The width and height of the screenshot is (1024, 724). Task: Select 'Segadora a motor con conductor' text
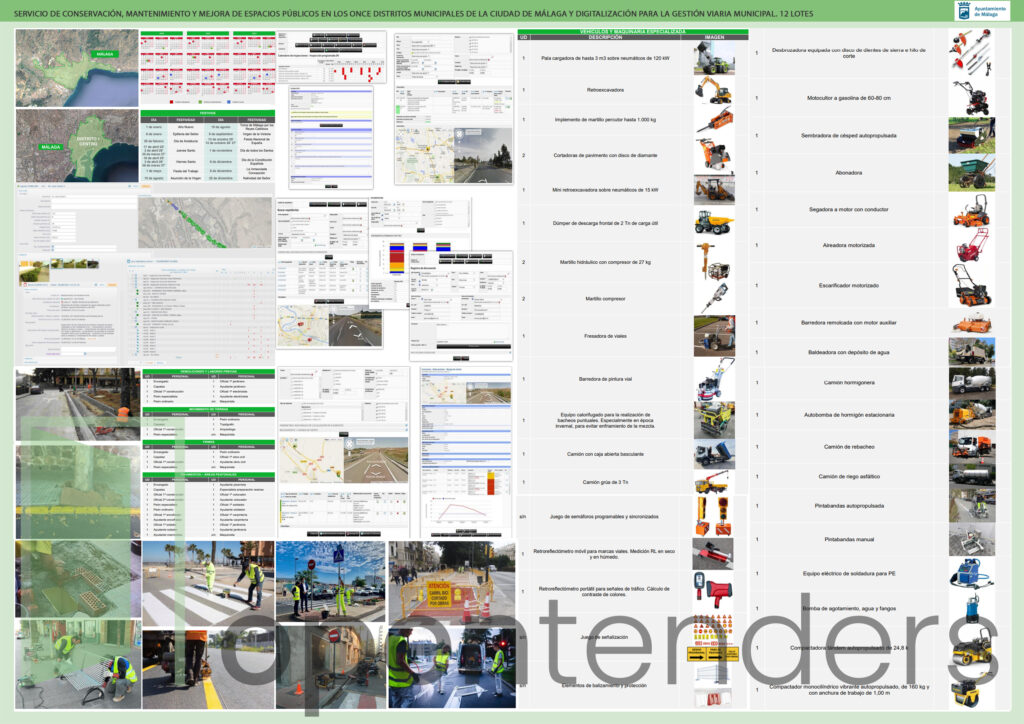coord(848,210)
